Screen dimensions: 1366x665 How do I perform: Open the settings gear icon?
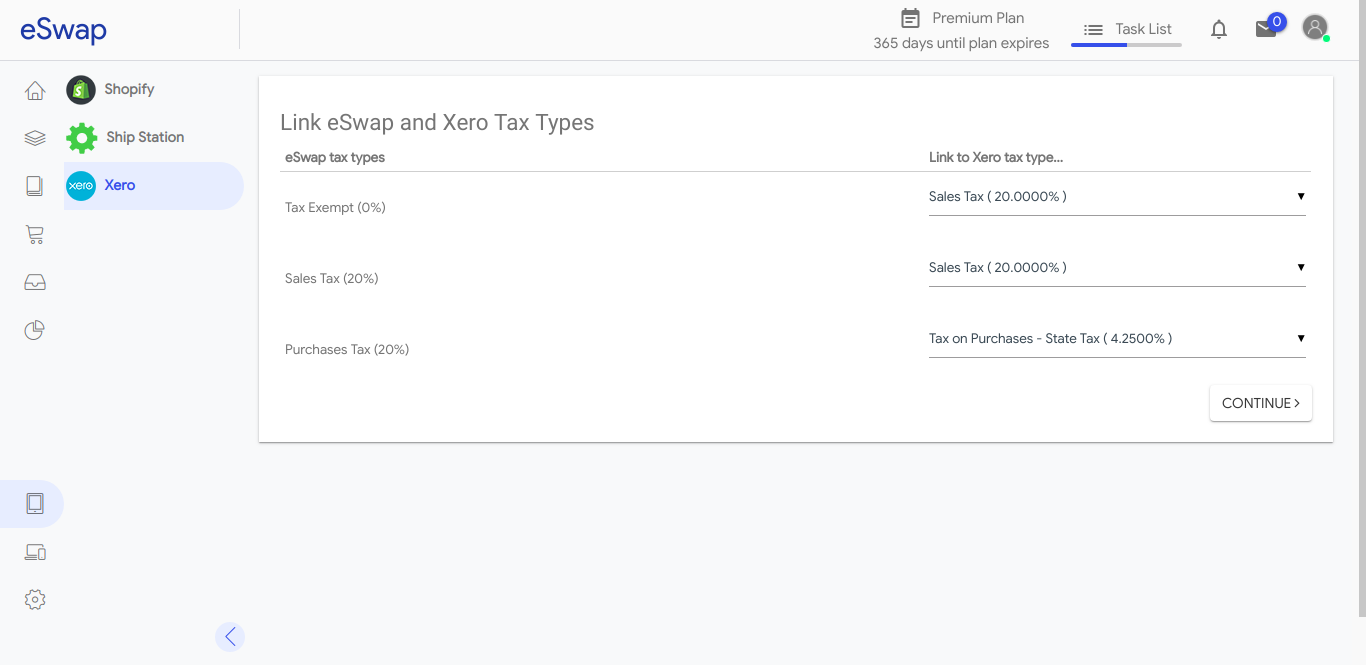(x=35, y=600)
